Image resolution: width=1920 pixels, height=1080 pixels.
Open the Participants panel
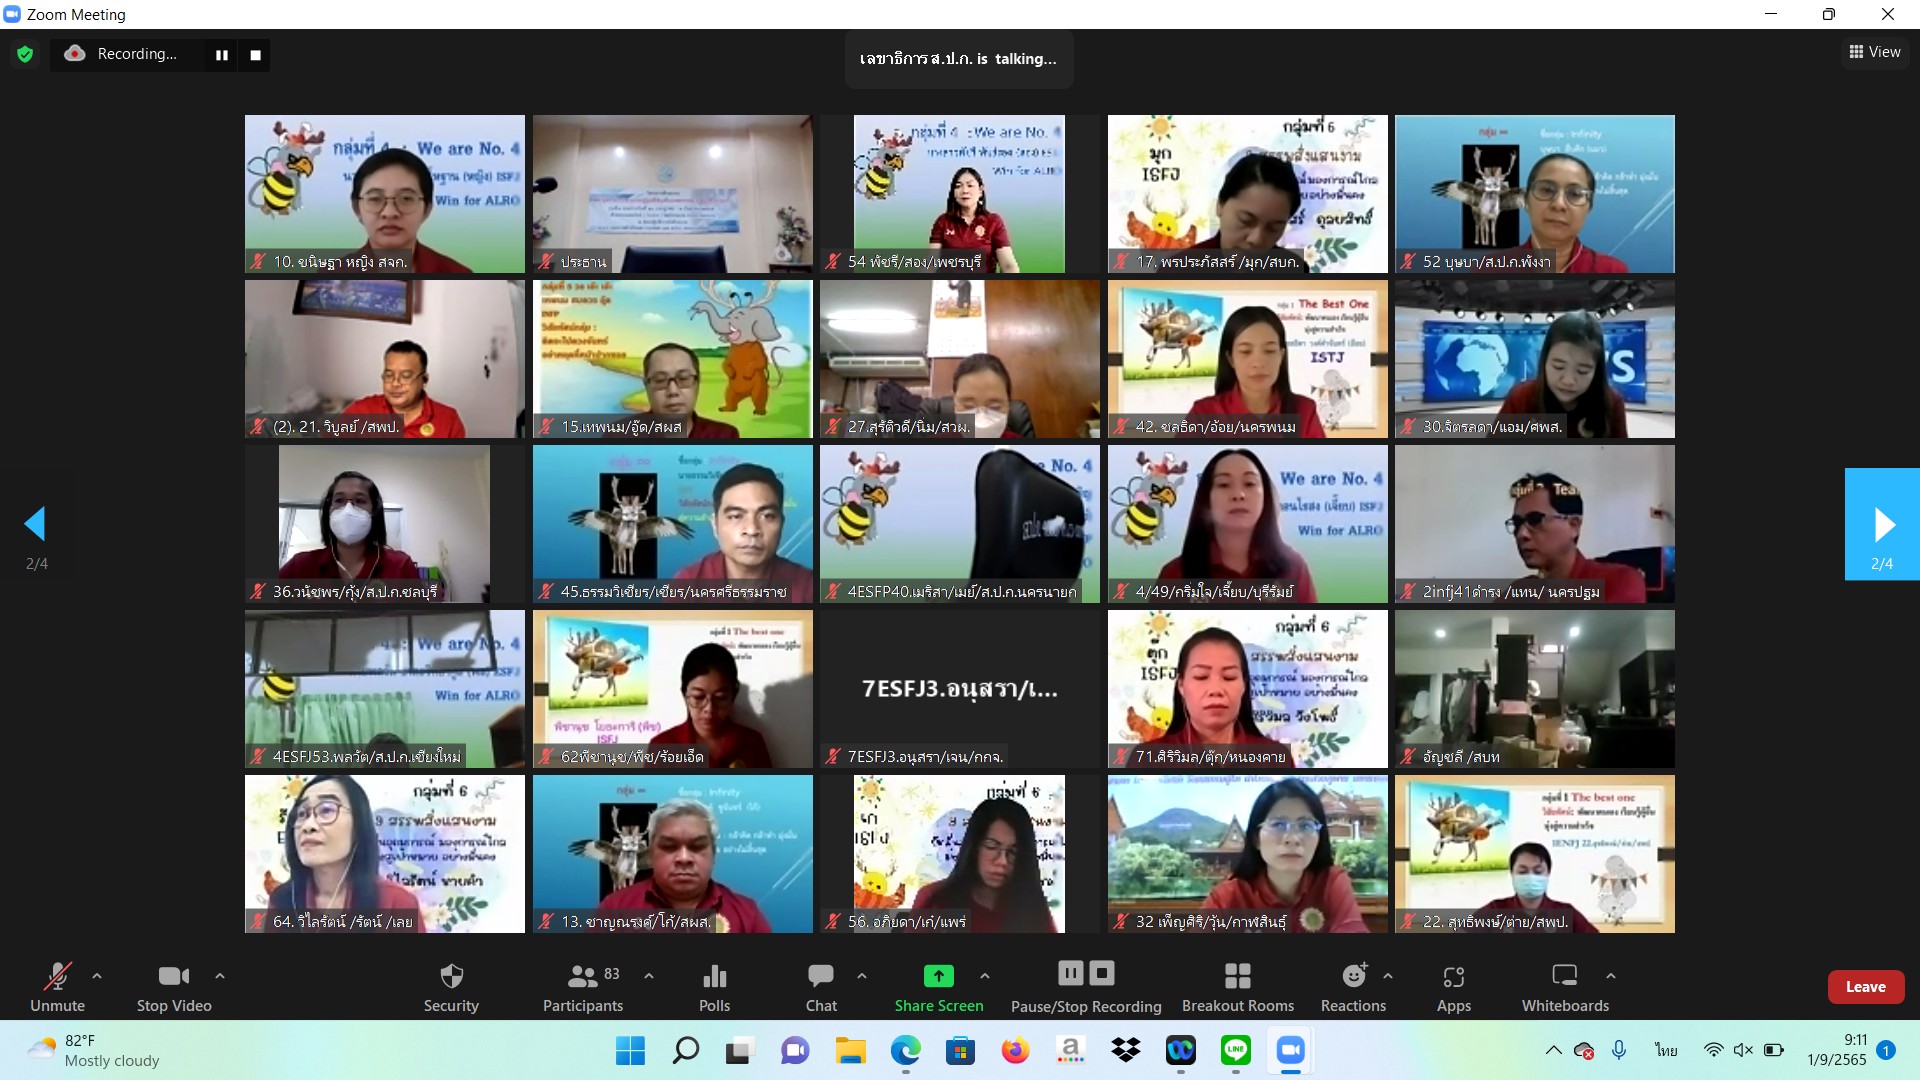583,986
